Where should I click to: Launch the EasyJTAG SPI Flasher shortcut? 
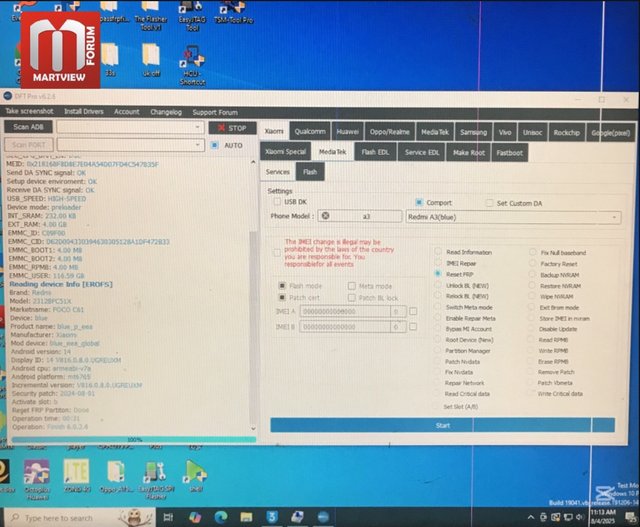pos(156,480)
